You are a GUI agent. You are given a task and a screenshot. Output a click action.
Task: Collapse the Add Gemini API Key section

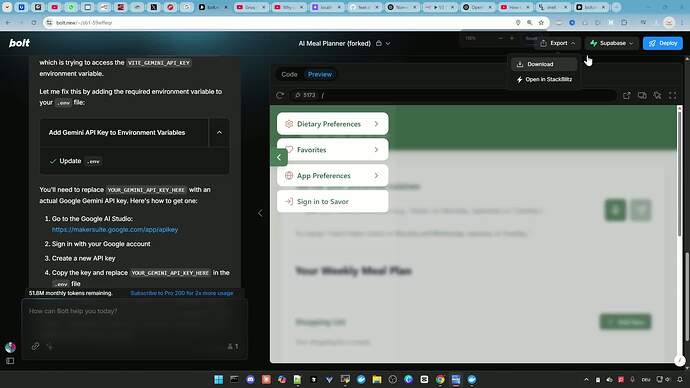[x=219, y=132]
